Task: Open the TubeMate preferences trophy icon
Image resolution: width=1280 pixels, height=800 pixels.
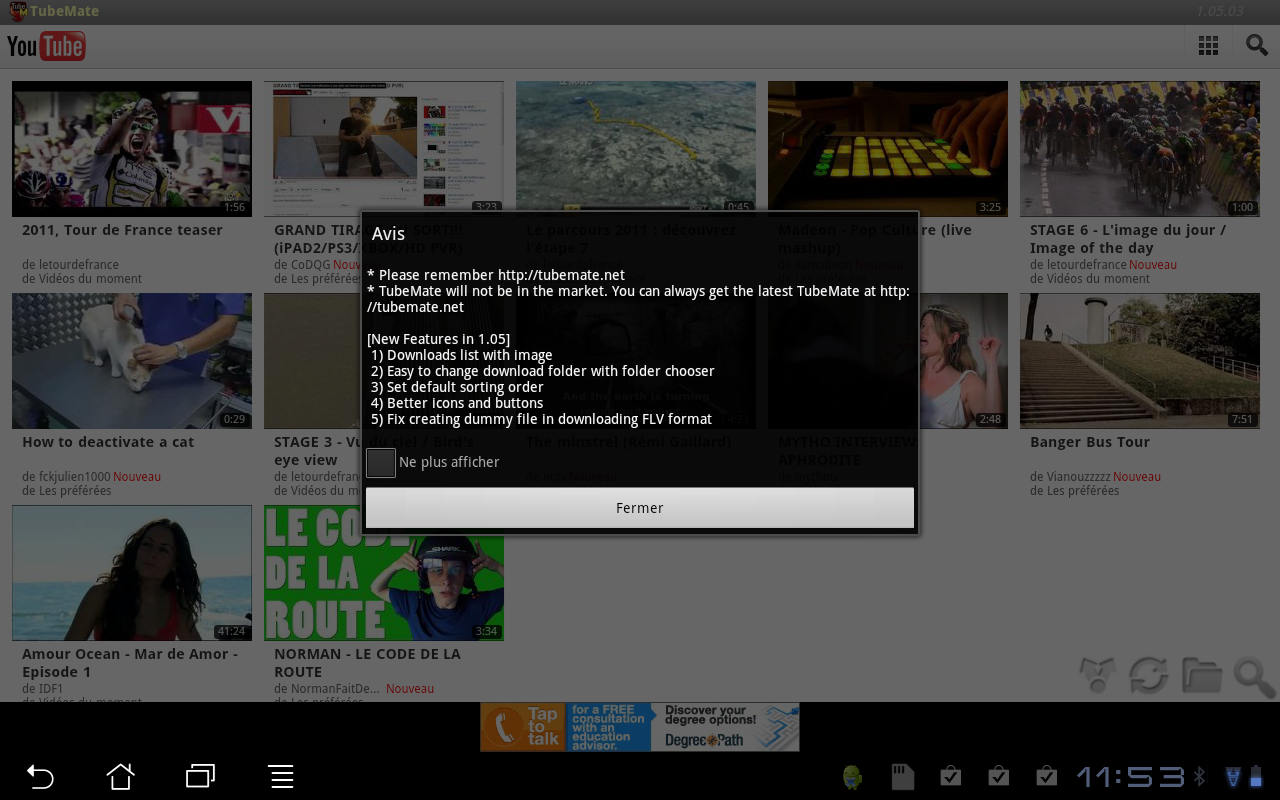Action: pos(1097,675)
